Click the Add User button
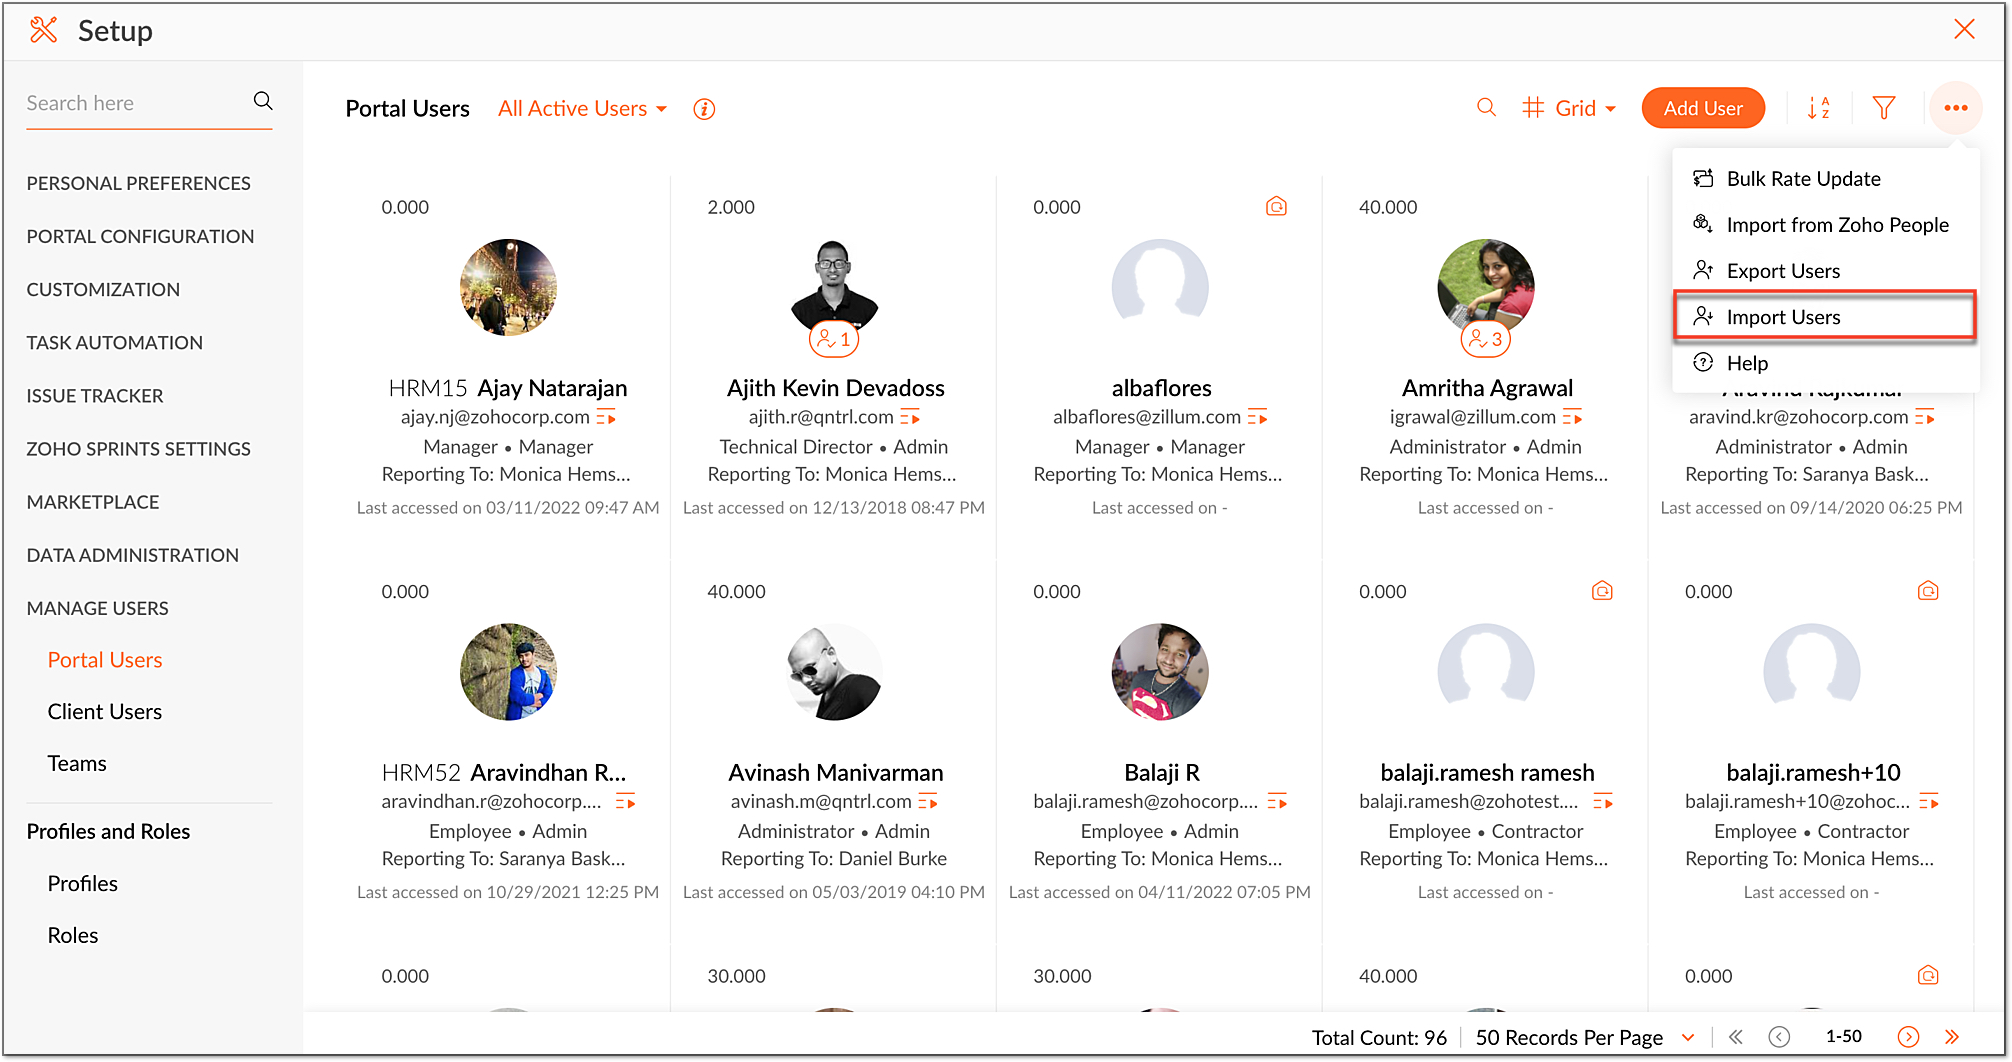 [x=1702, y=108]
